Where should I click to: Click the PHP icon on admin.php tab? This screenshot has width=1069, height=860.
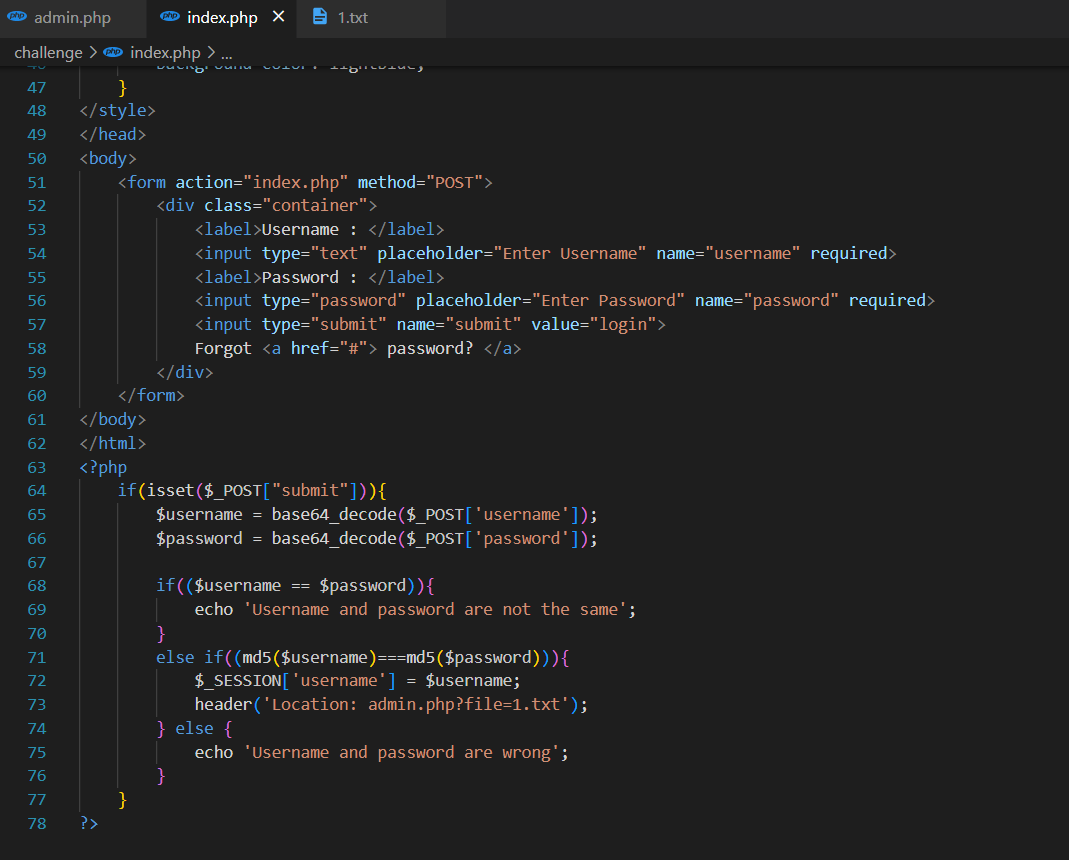click(x=17, y=17)
